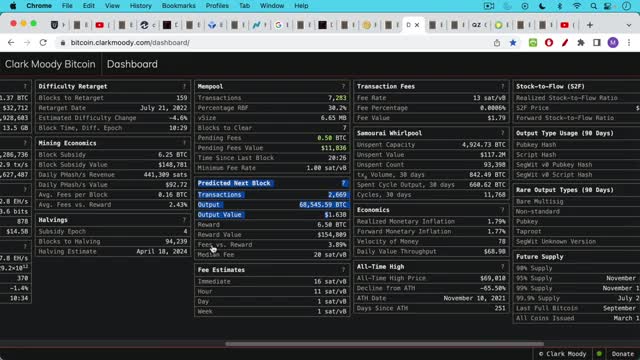Click the Dashboard header link

click(x=132, y=64)
